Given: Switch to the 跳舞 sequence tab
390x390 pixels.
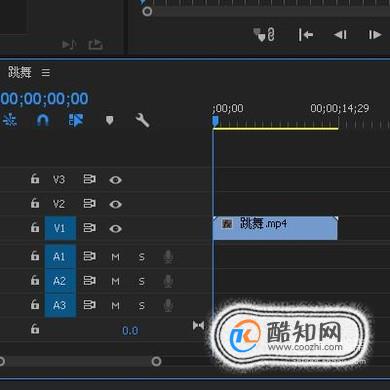Looking at the screenshot, I should click(20, 72).
